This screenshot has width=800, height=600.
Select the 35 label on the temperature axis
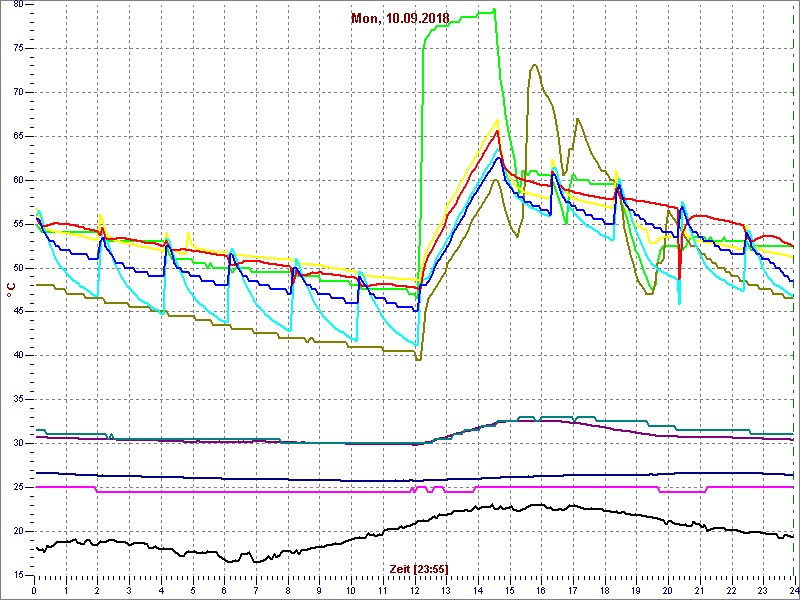click(17, 399)
